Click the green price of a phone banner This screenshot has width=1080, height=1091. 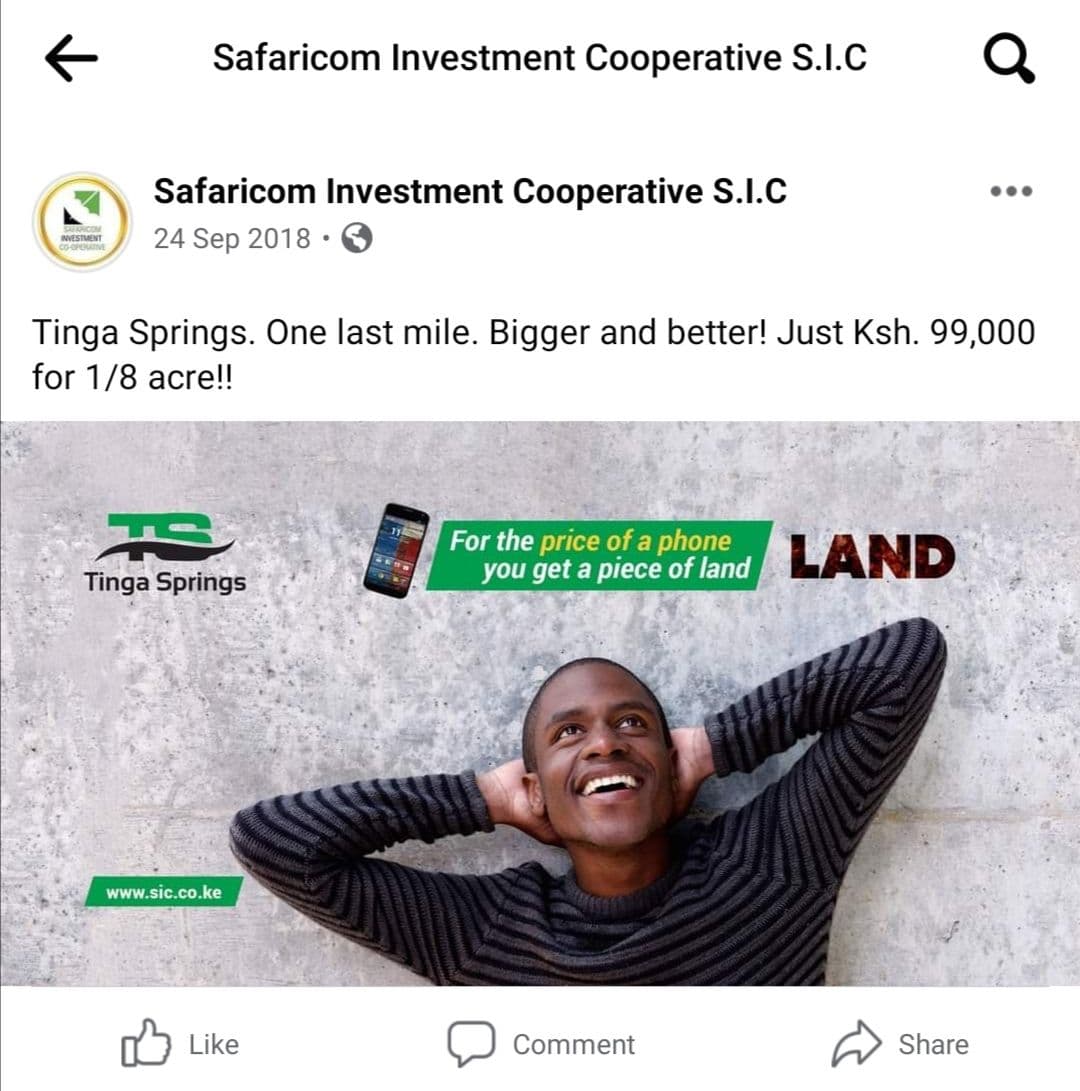(600, 555)
